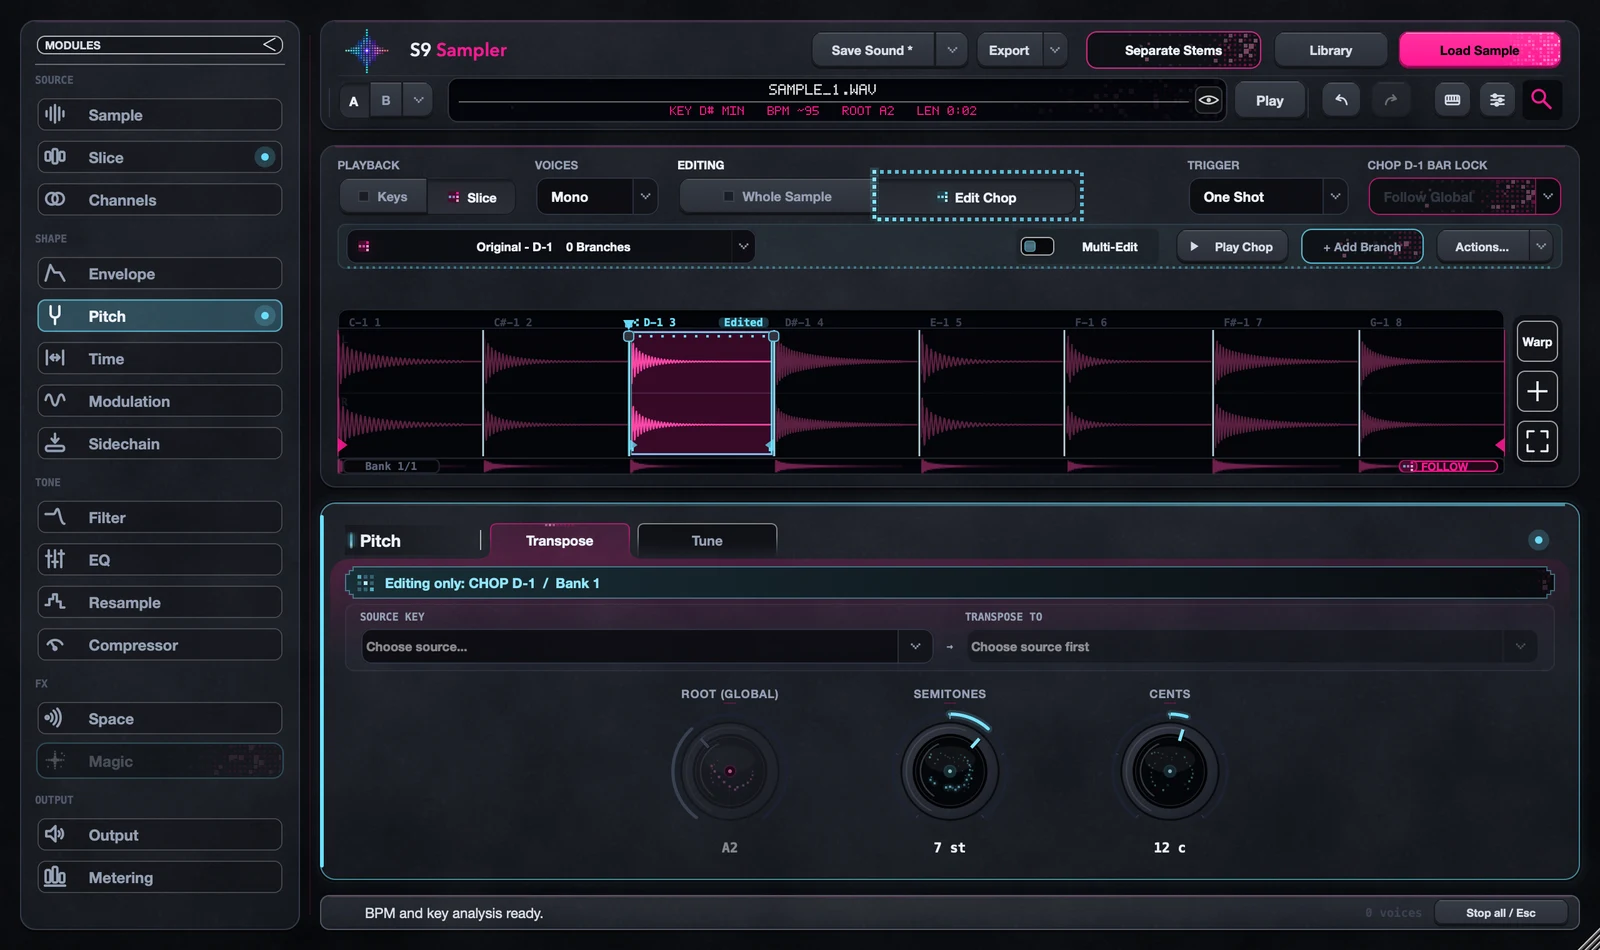This screenshot has height=950, width=1600.
Task: Expand the Export options arrow
Action: (x=1054, y=50)
